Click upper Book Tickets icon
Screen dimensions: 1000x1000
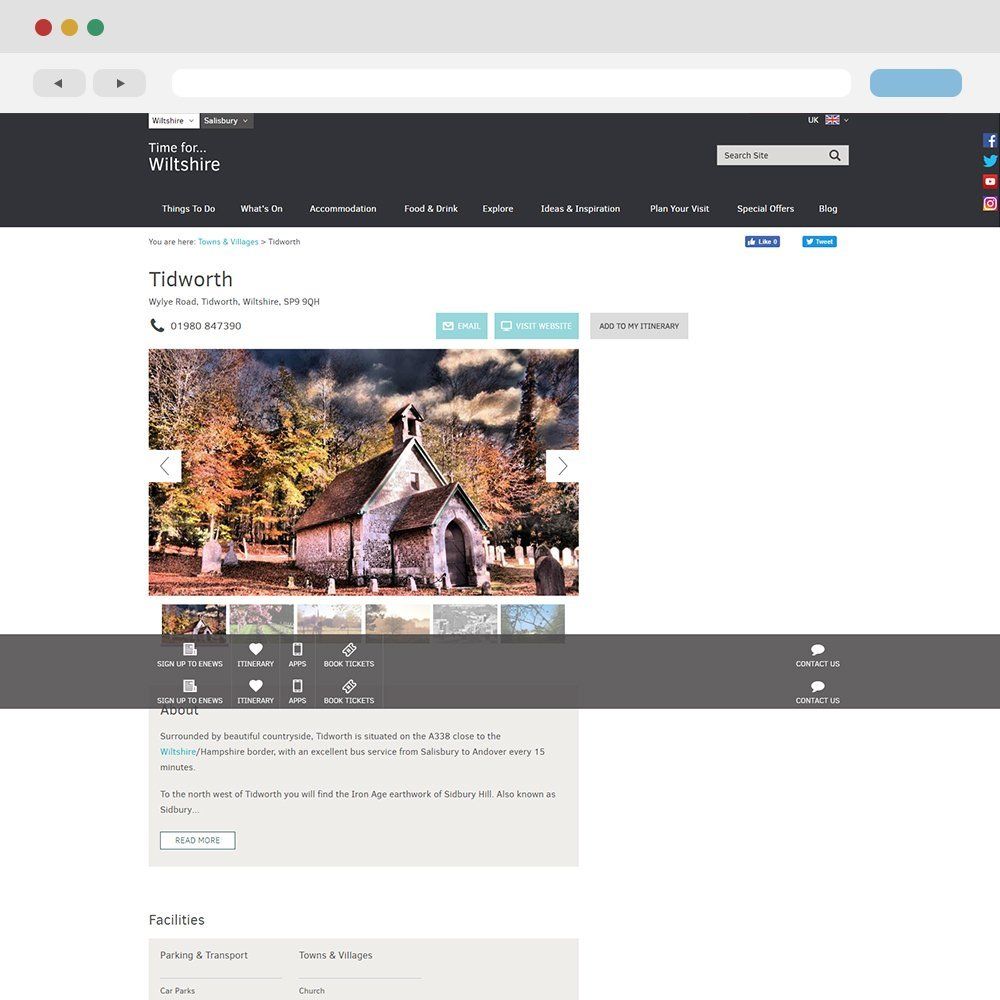(349, 649)
